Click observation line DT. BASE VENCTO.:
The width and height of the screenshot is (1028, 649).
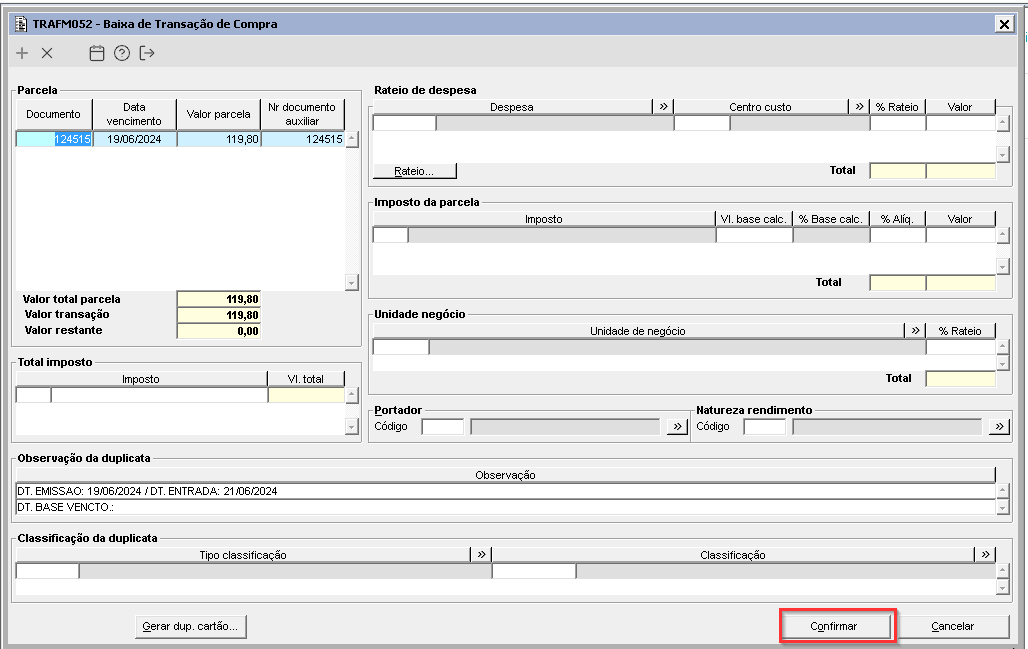[x=505, y=507]
